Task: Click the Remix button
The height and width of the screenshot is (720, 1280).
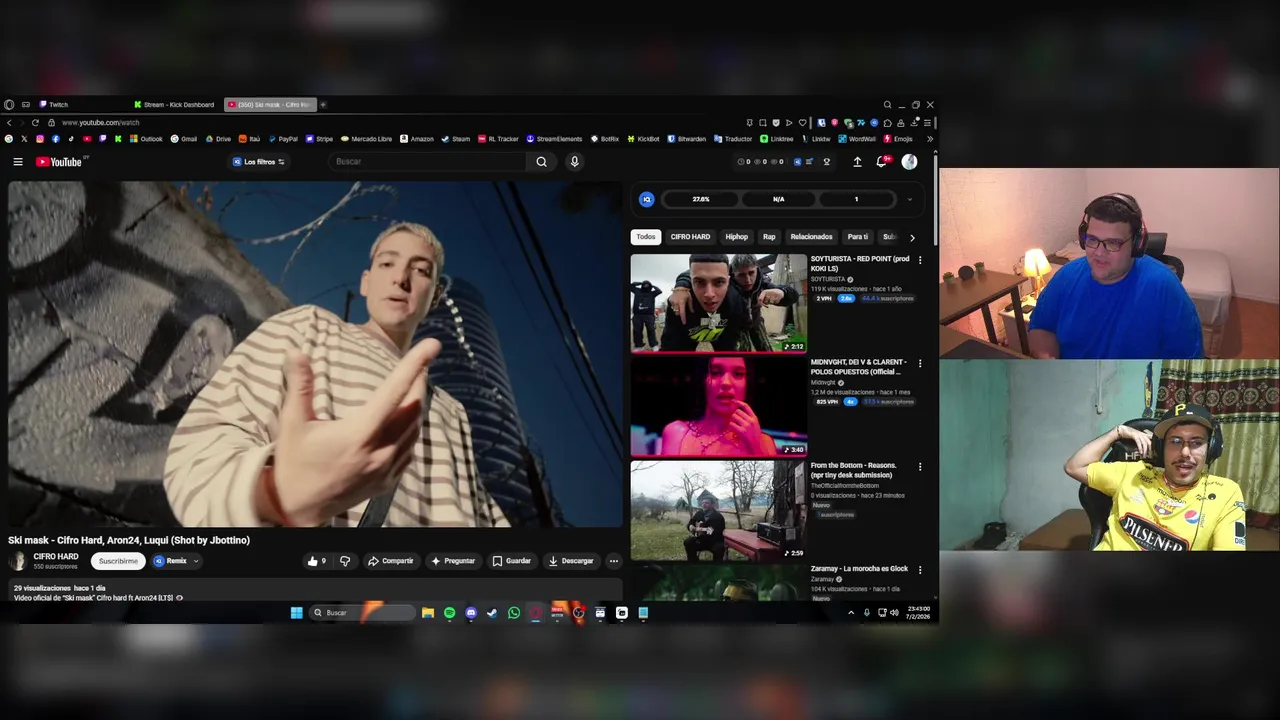Action: click(170, 561)
